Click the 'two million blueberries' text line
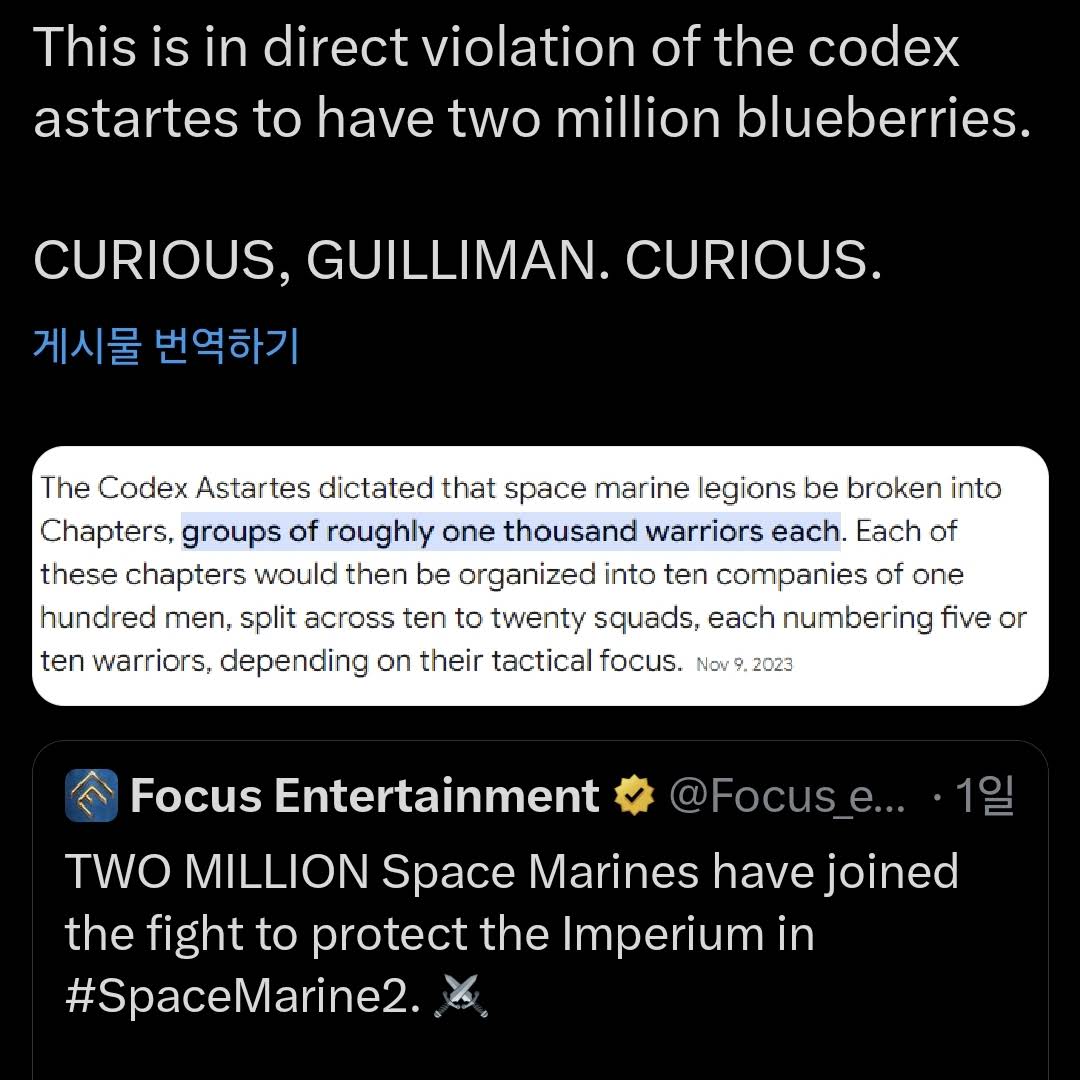 coord(532,118)
